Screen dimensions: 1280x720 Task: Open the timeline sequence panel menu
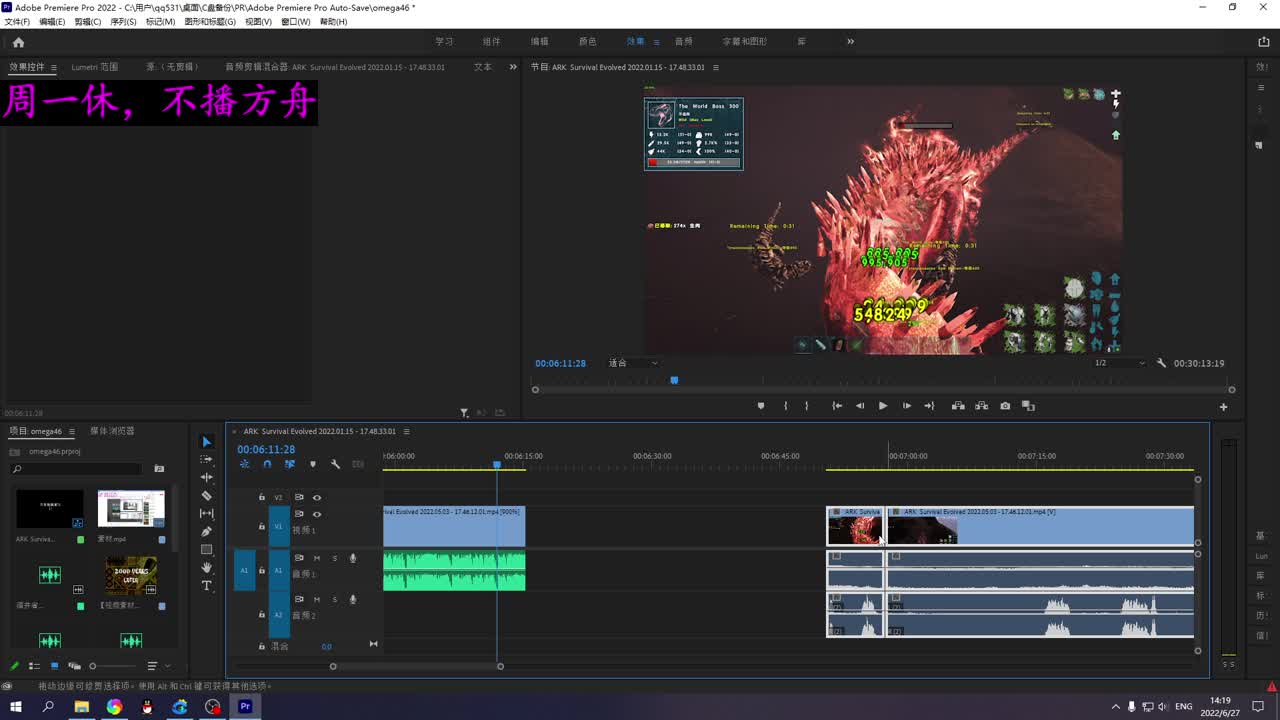point(406,431)
